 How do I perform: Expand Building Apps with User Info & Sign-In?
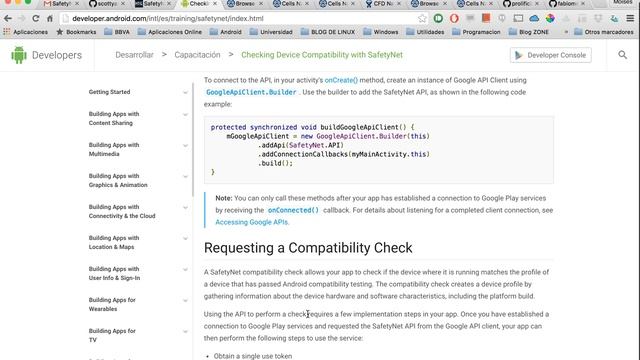pos(185,269)
